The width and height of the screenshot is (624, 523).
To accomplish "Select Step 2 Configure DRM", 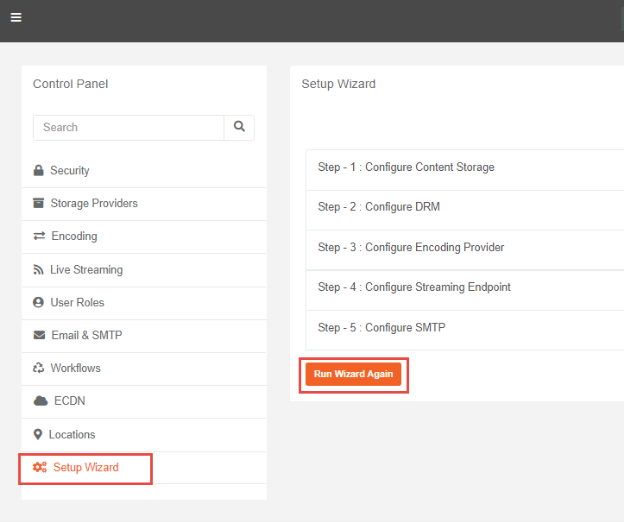I will point(379,207).
